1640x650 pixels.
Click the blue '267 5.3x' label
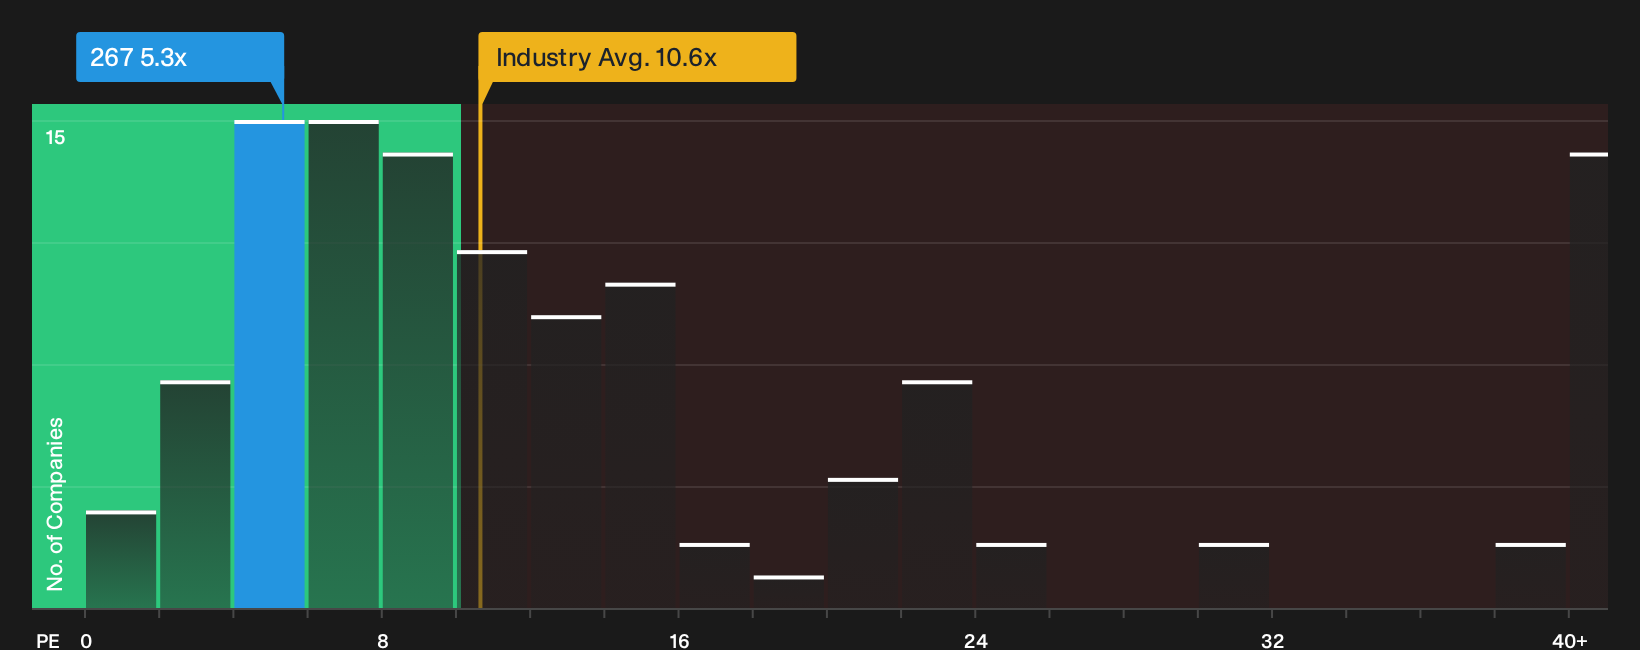click(180, 57)
